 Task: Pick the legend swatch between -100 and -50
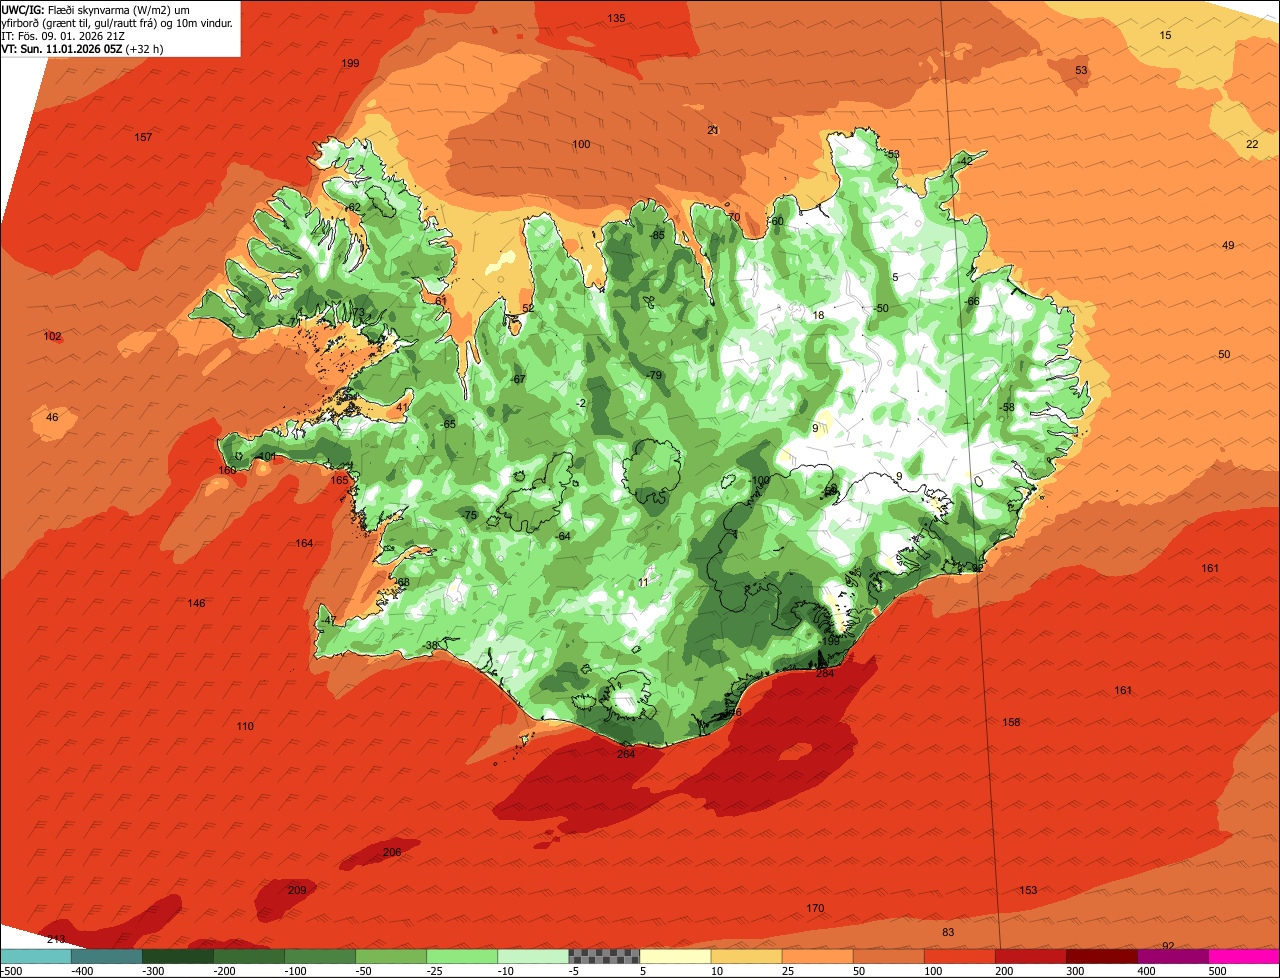click(320, 956)
